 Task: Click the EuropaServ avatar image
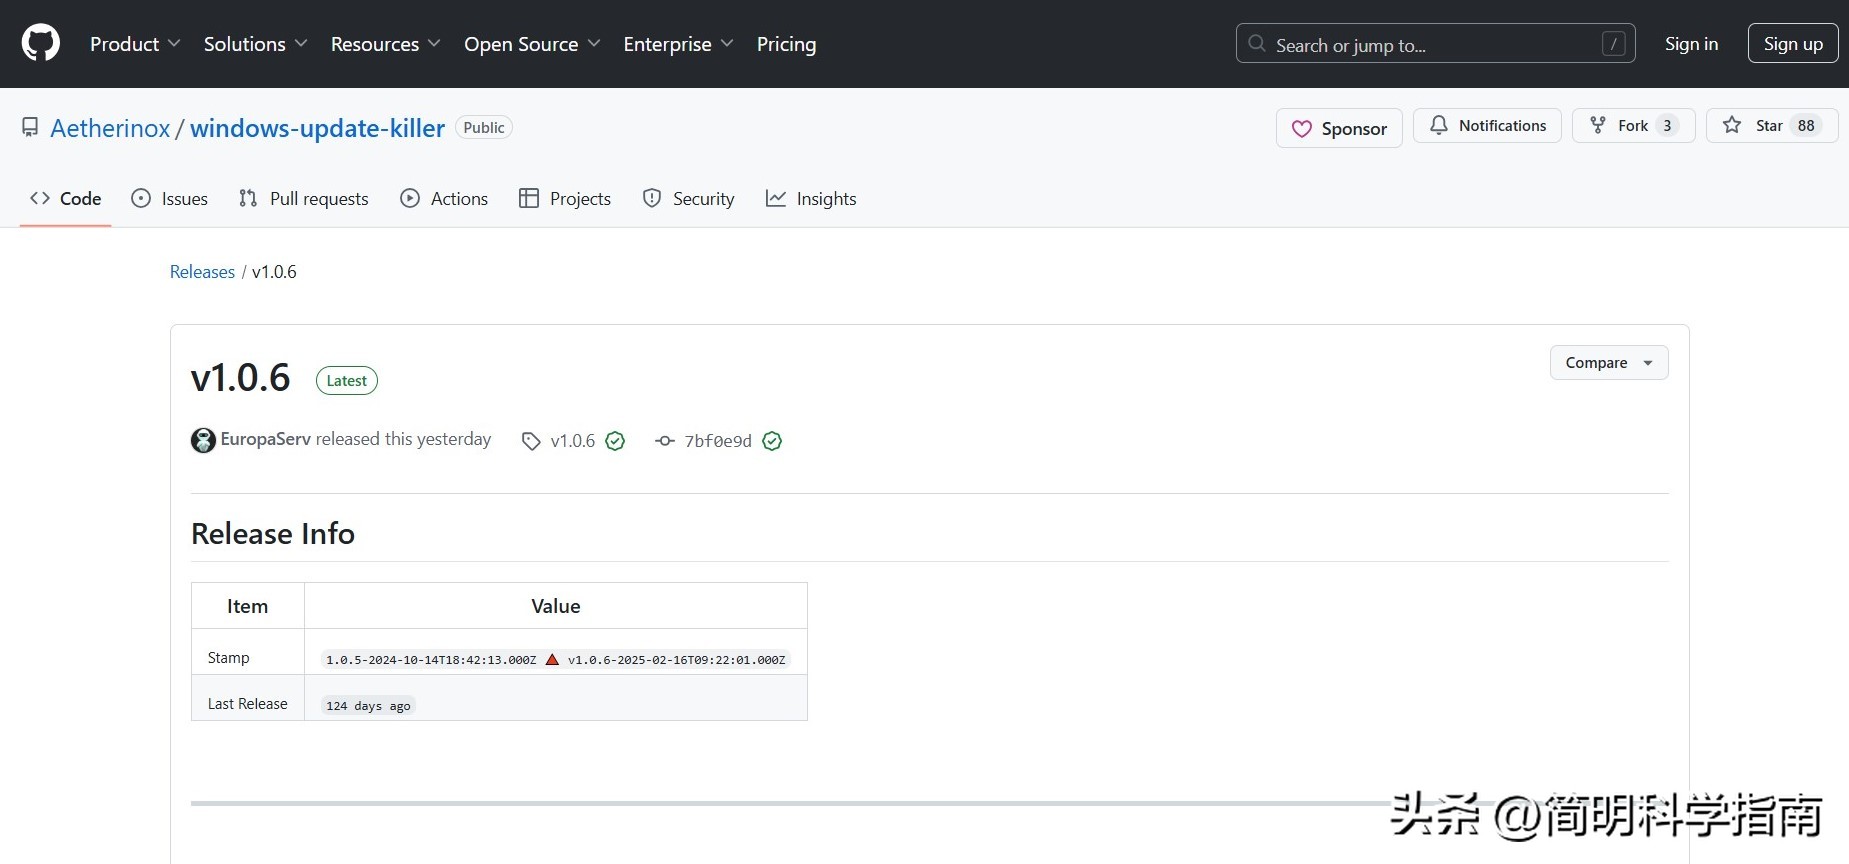click(203, 440)
